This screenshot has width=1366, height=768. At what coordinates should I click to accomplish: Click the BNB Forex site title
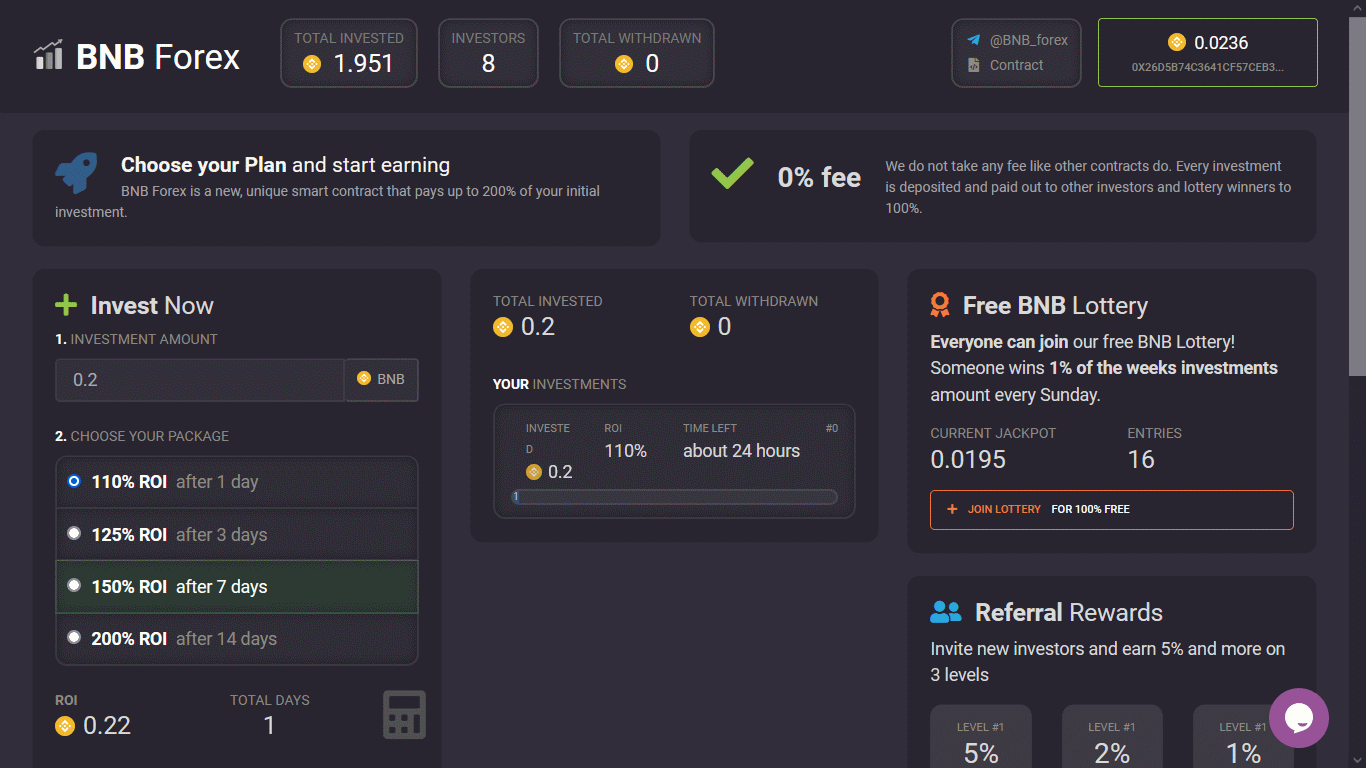coord(158,57)
